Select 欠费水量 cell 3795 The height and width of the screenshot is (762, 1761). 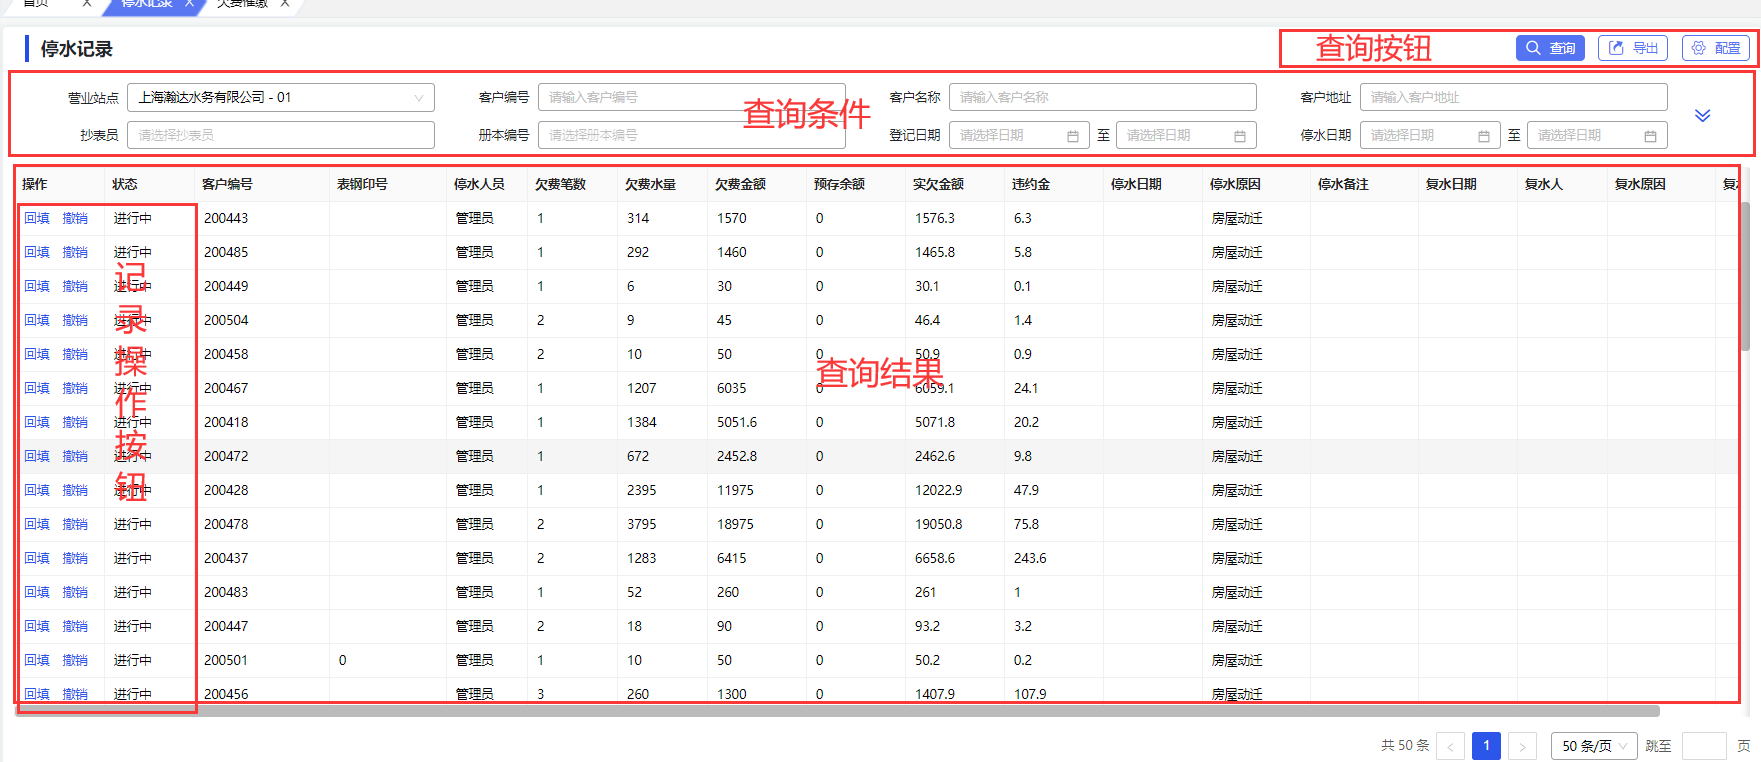click(642, 524)
